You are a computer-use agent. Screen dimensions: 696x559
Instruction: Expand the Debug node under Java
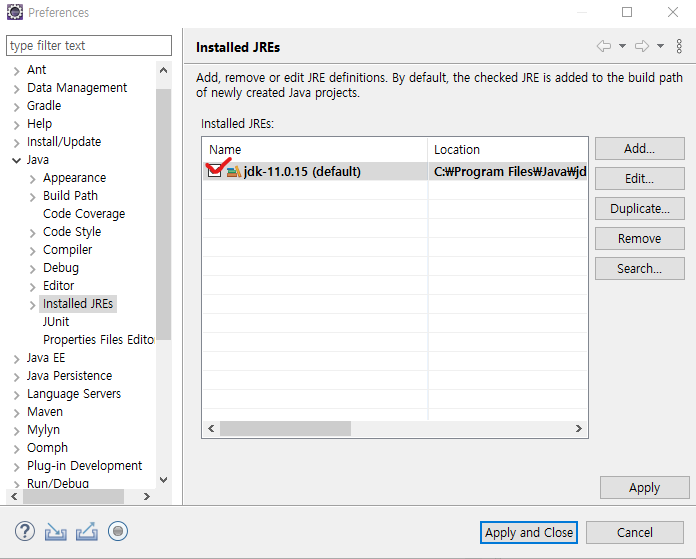32,269
